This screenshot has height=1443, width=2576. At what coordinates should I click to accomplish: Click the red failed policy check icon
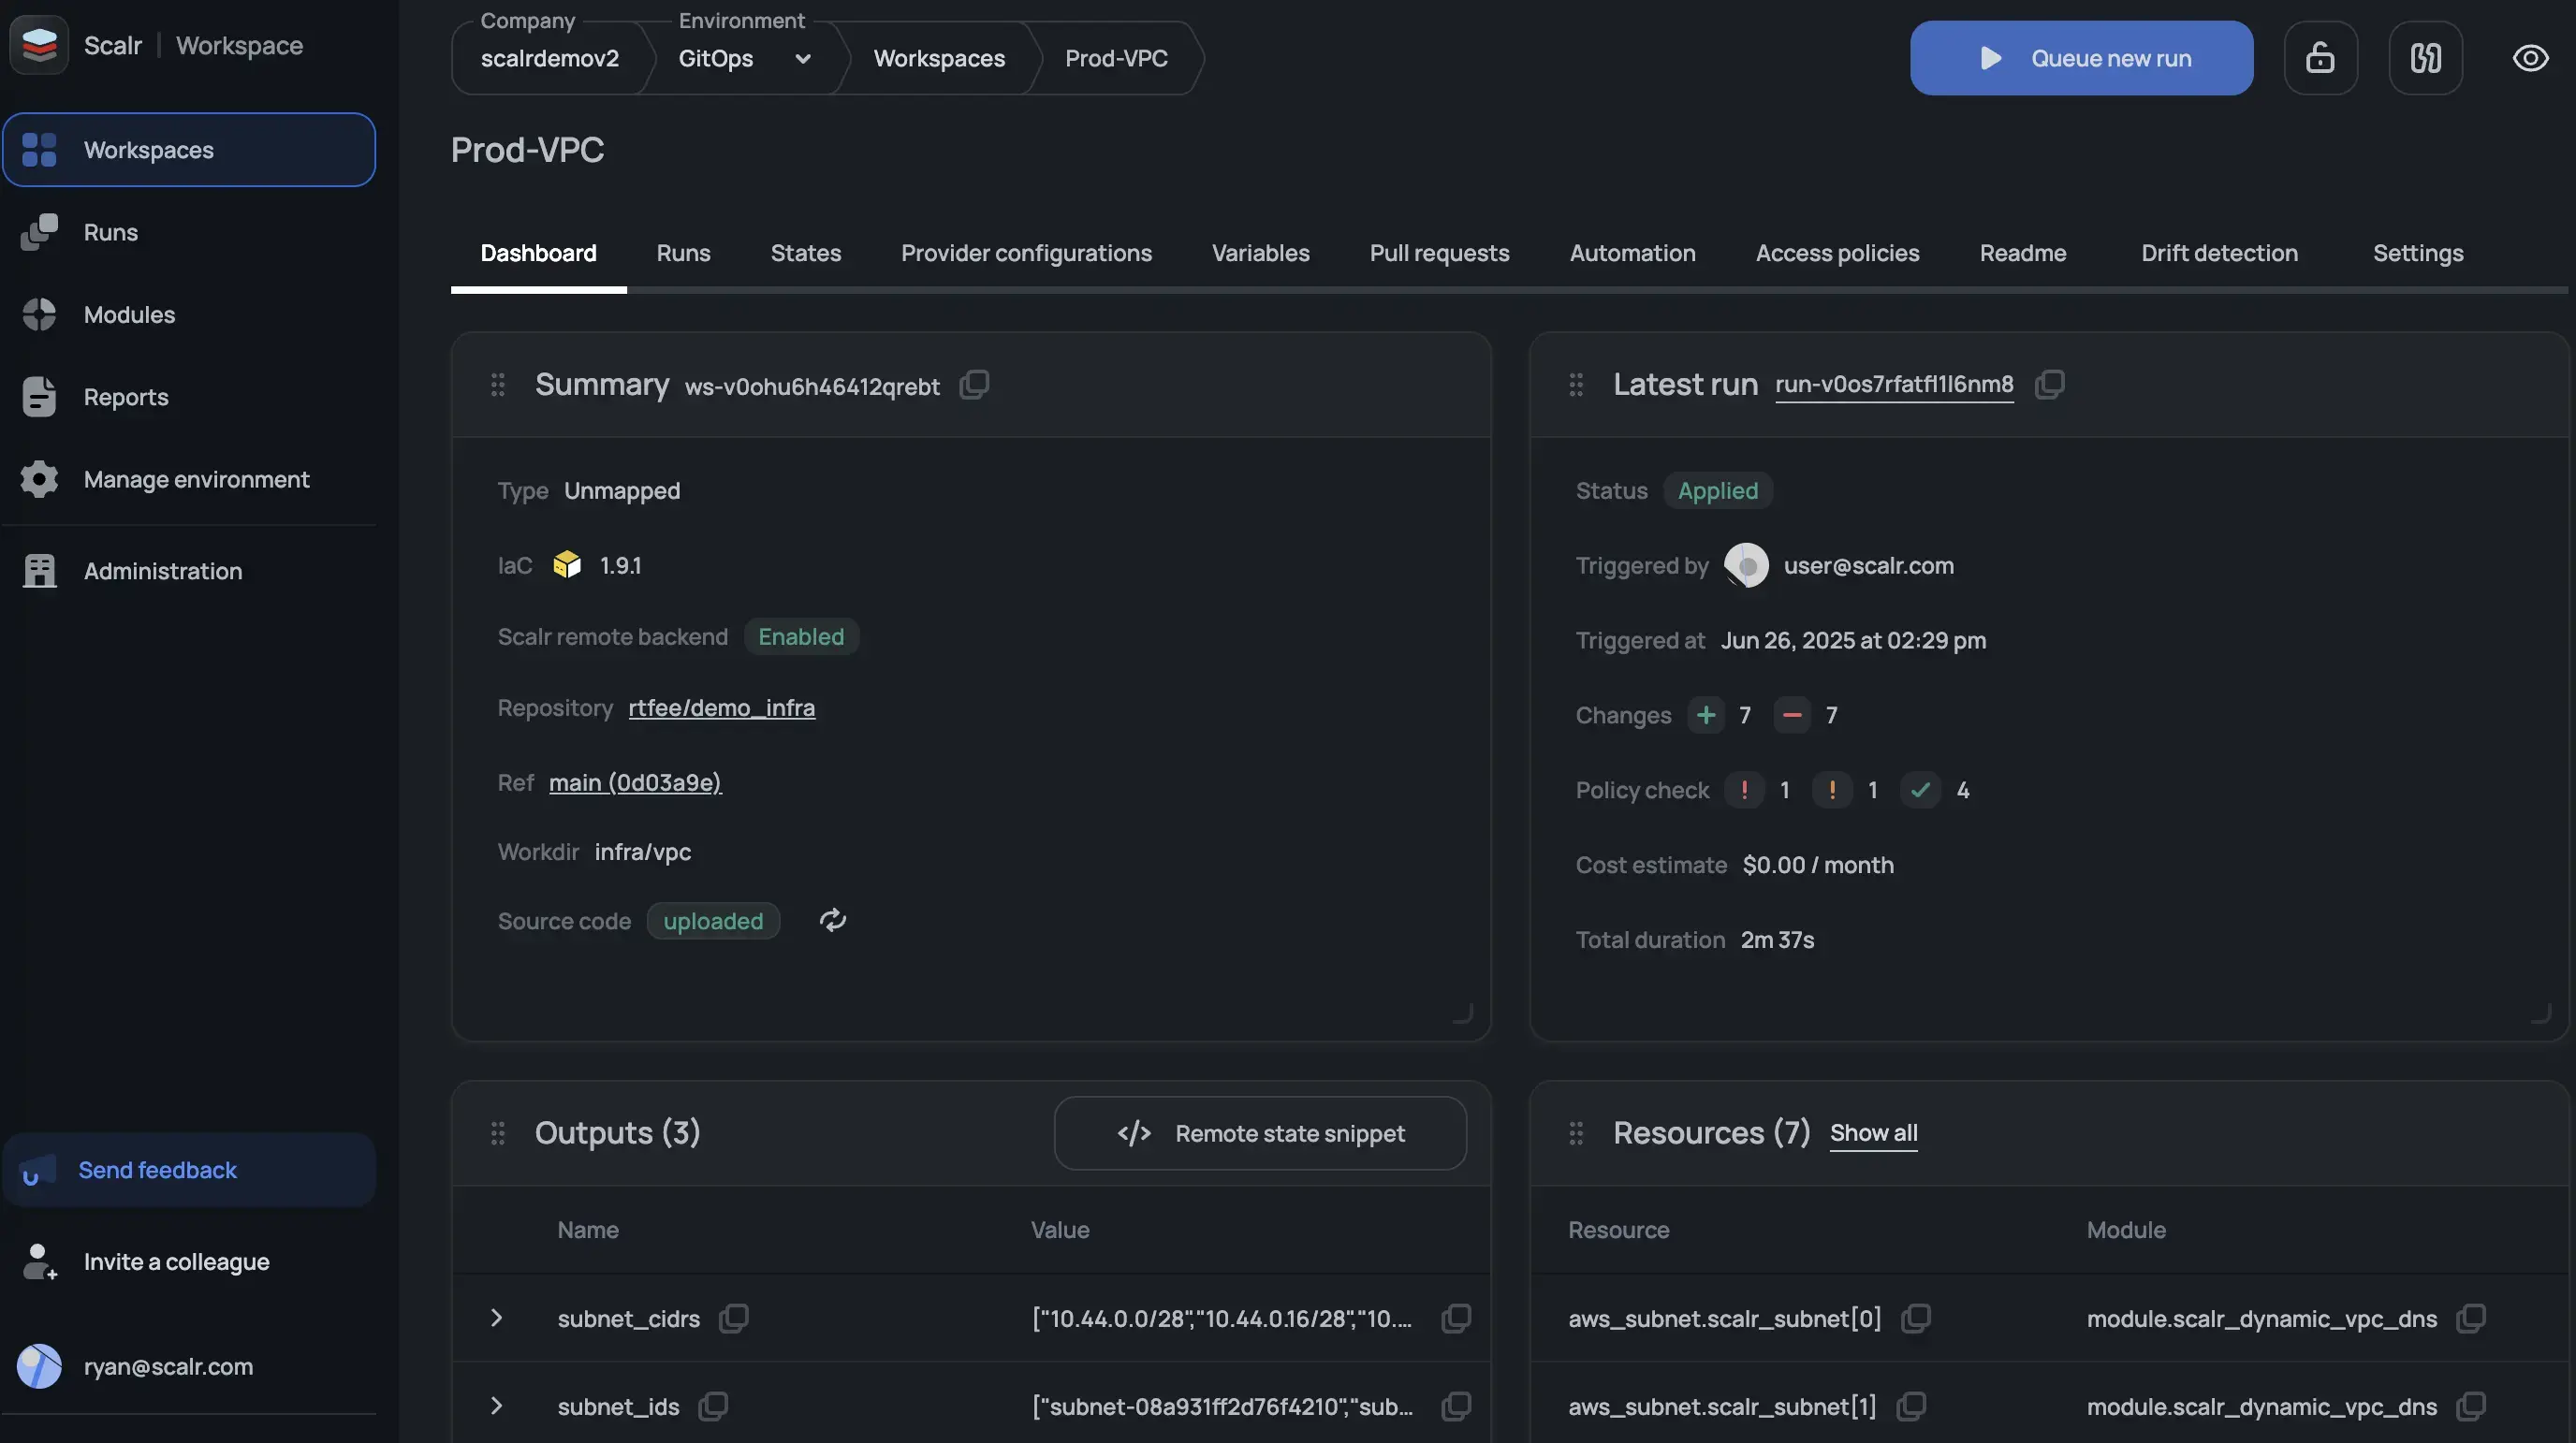1744,790
